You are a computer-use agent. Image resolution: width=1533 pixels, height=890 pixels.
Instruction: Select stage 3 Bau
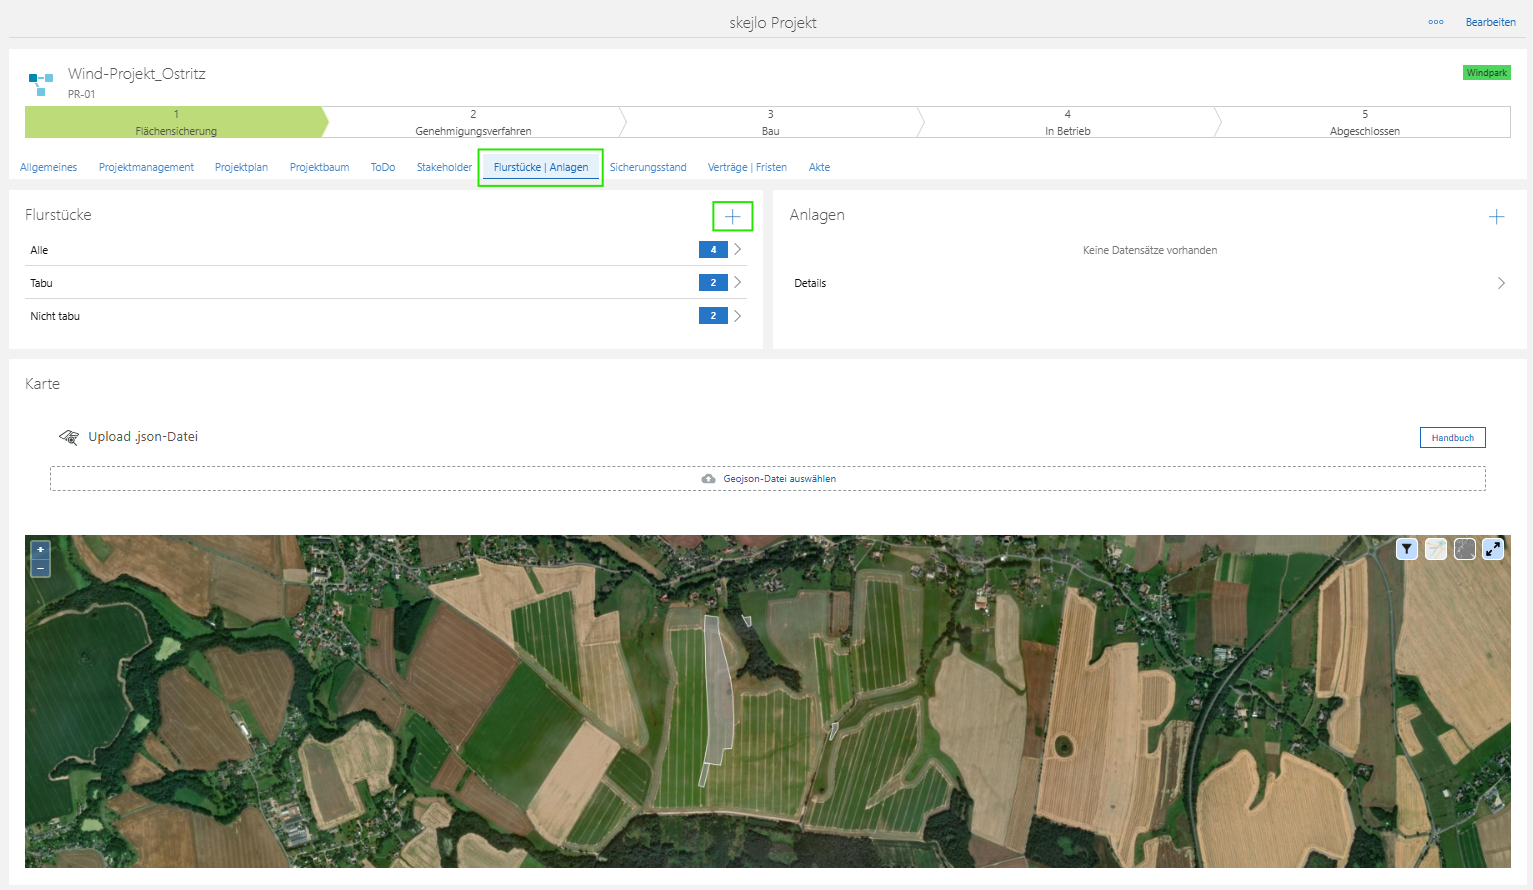click(x=770, y=122)
